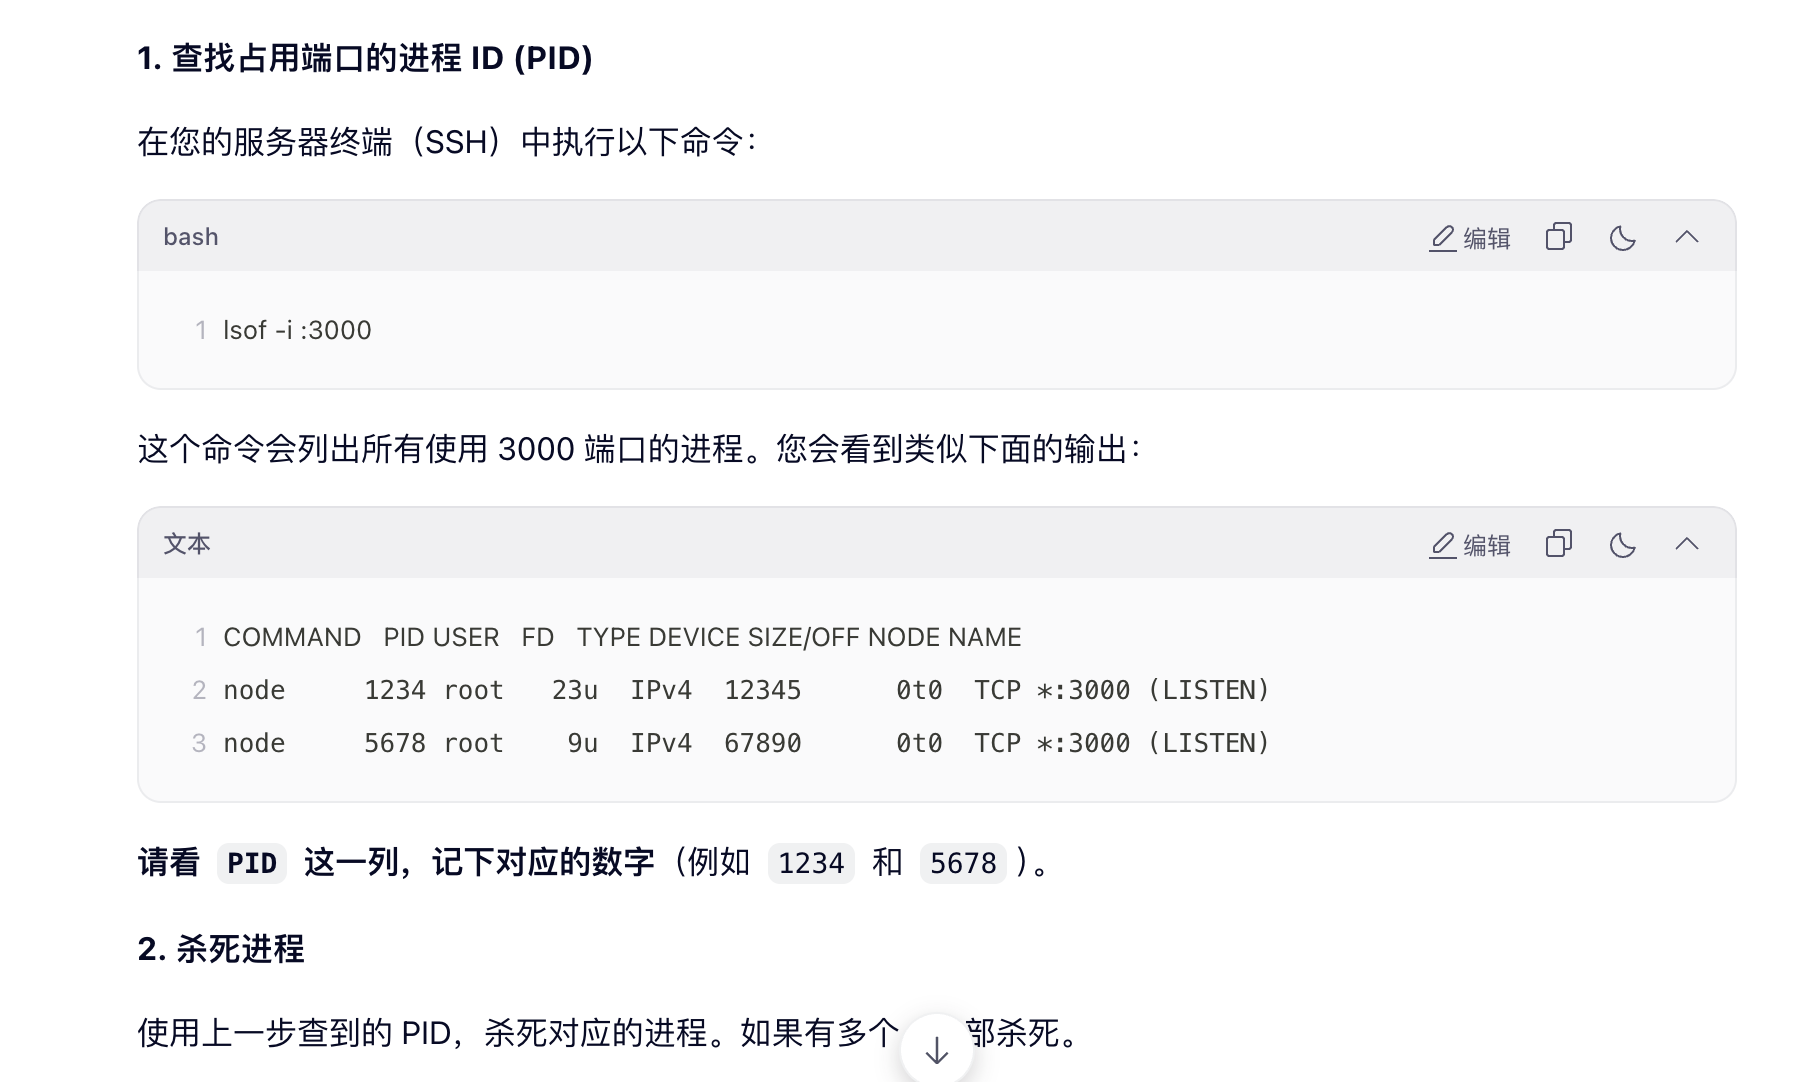Toggle dark mode on bash code block
Image resolution: width=1812 pixels, height=1082 pixels.
point(1622,237)
